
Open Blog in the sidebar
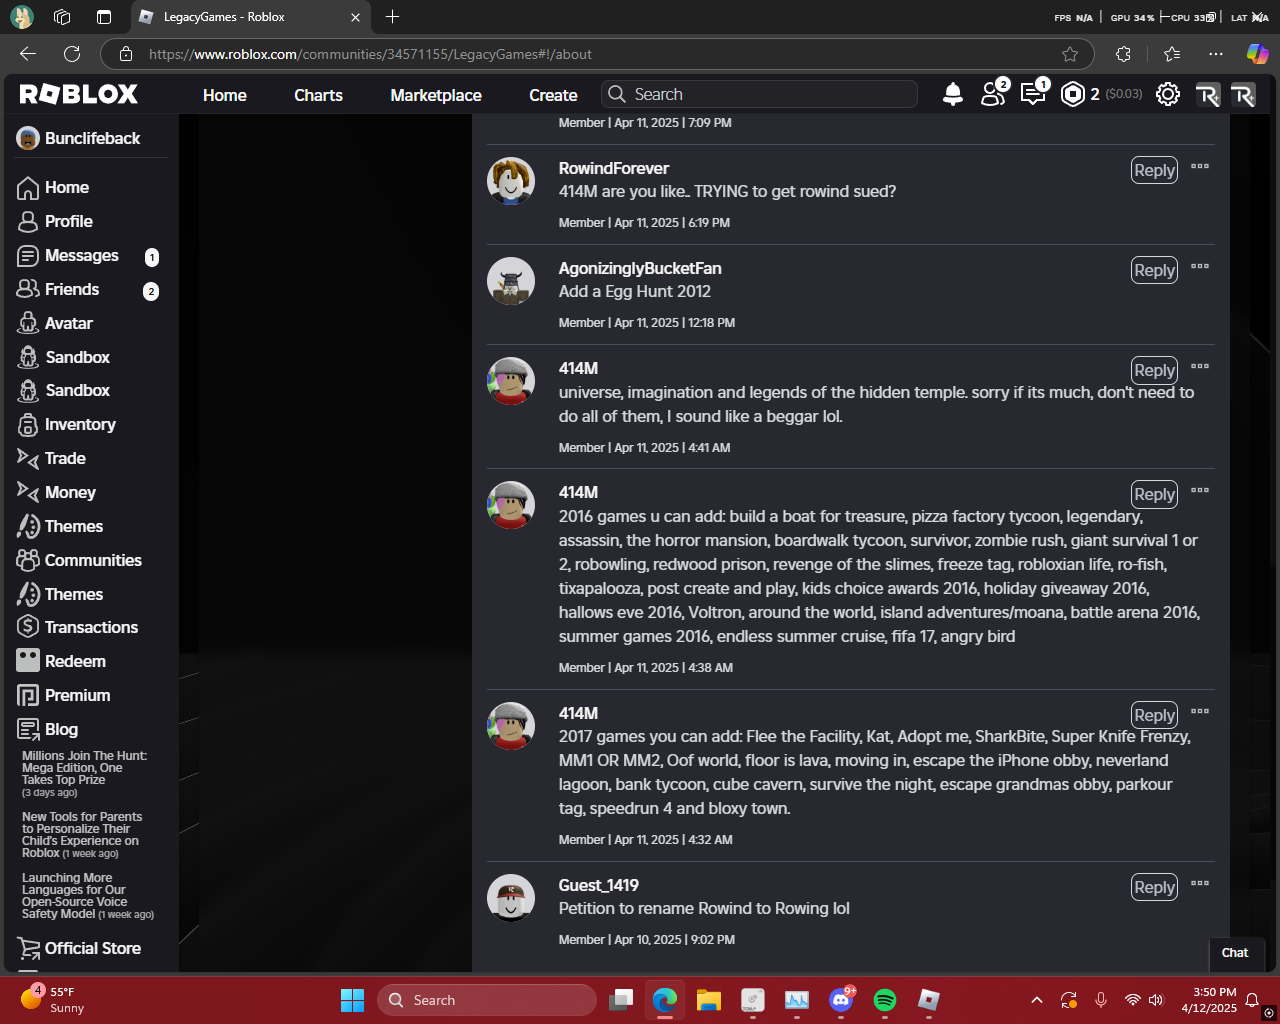coord(61,730)
